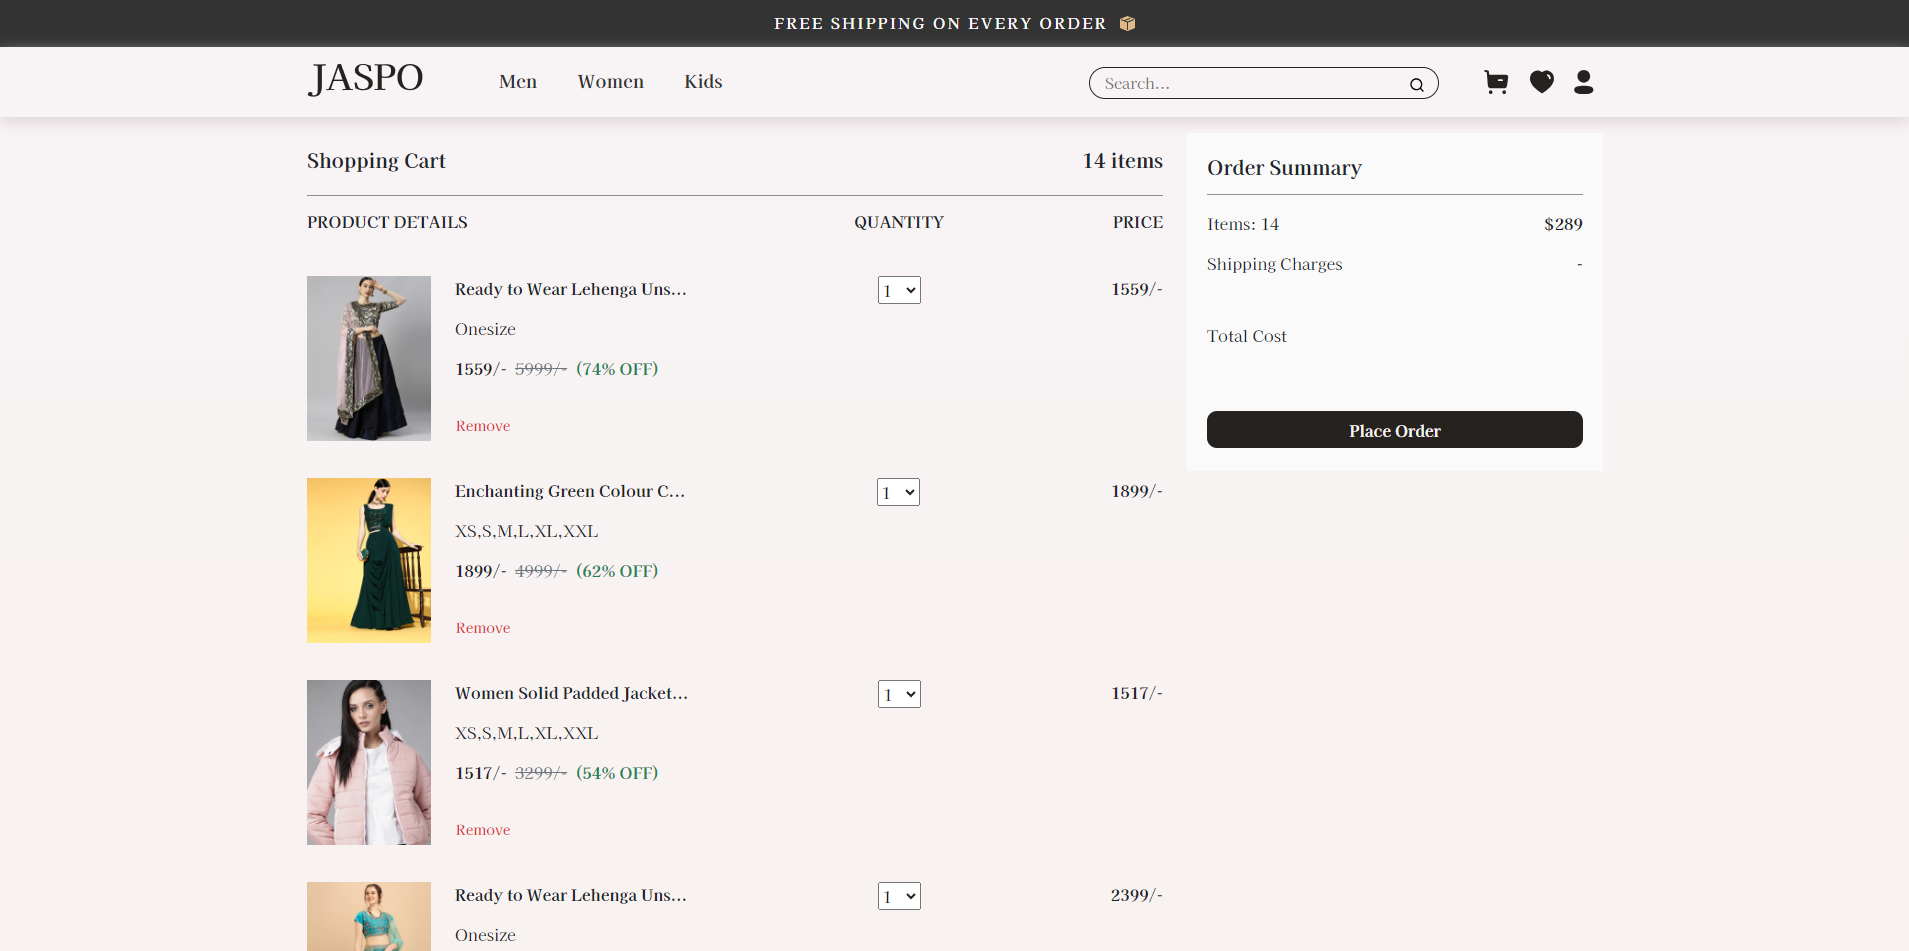Click the struck-through '5999/-' price
The image size is (1909, 951).
[x=541, y=369]
